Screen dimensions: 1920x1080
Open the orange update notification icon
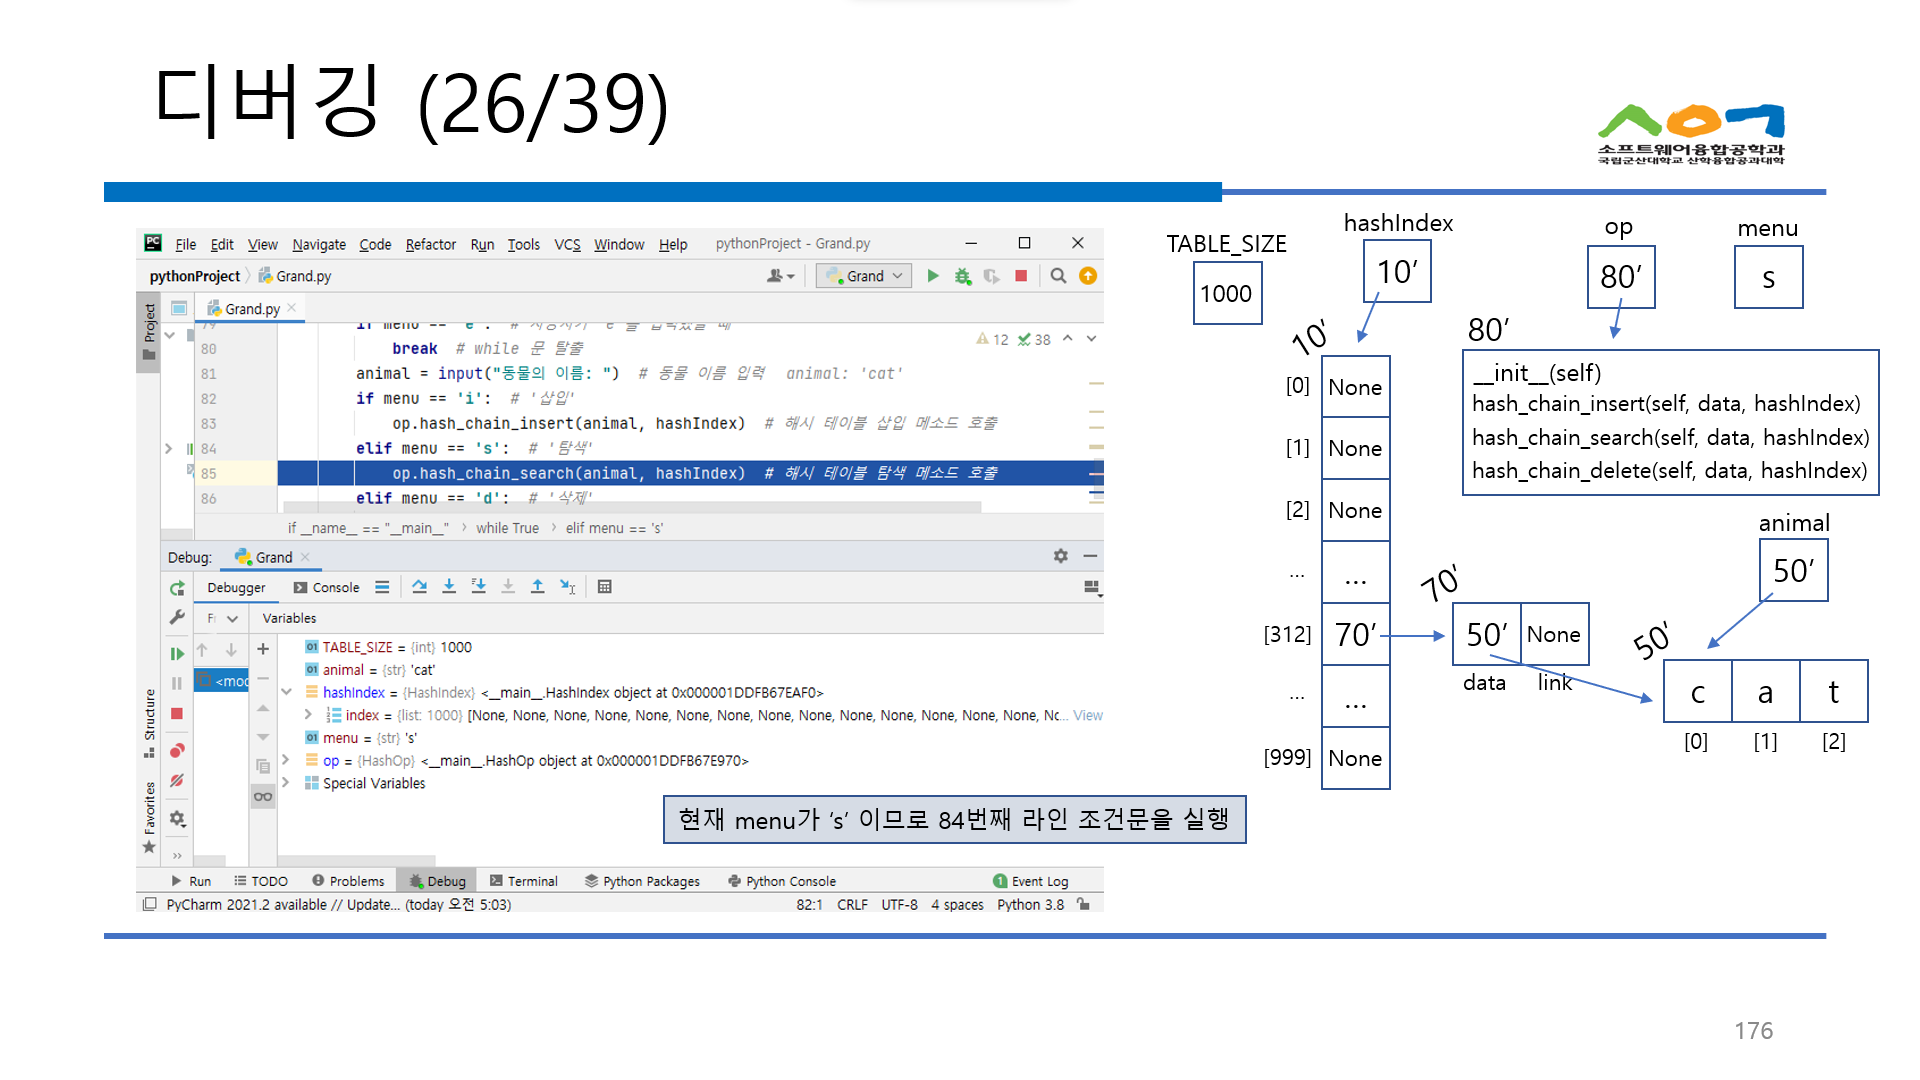1088,276
